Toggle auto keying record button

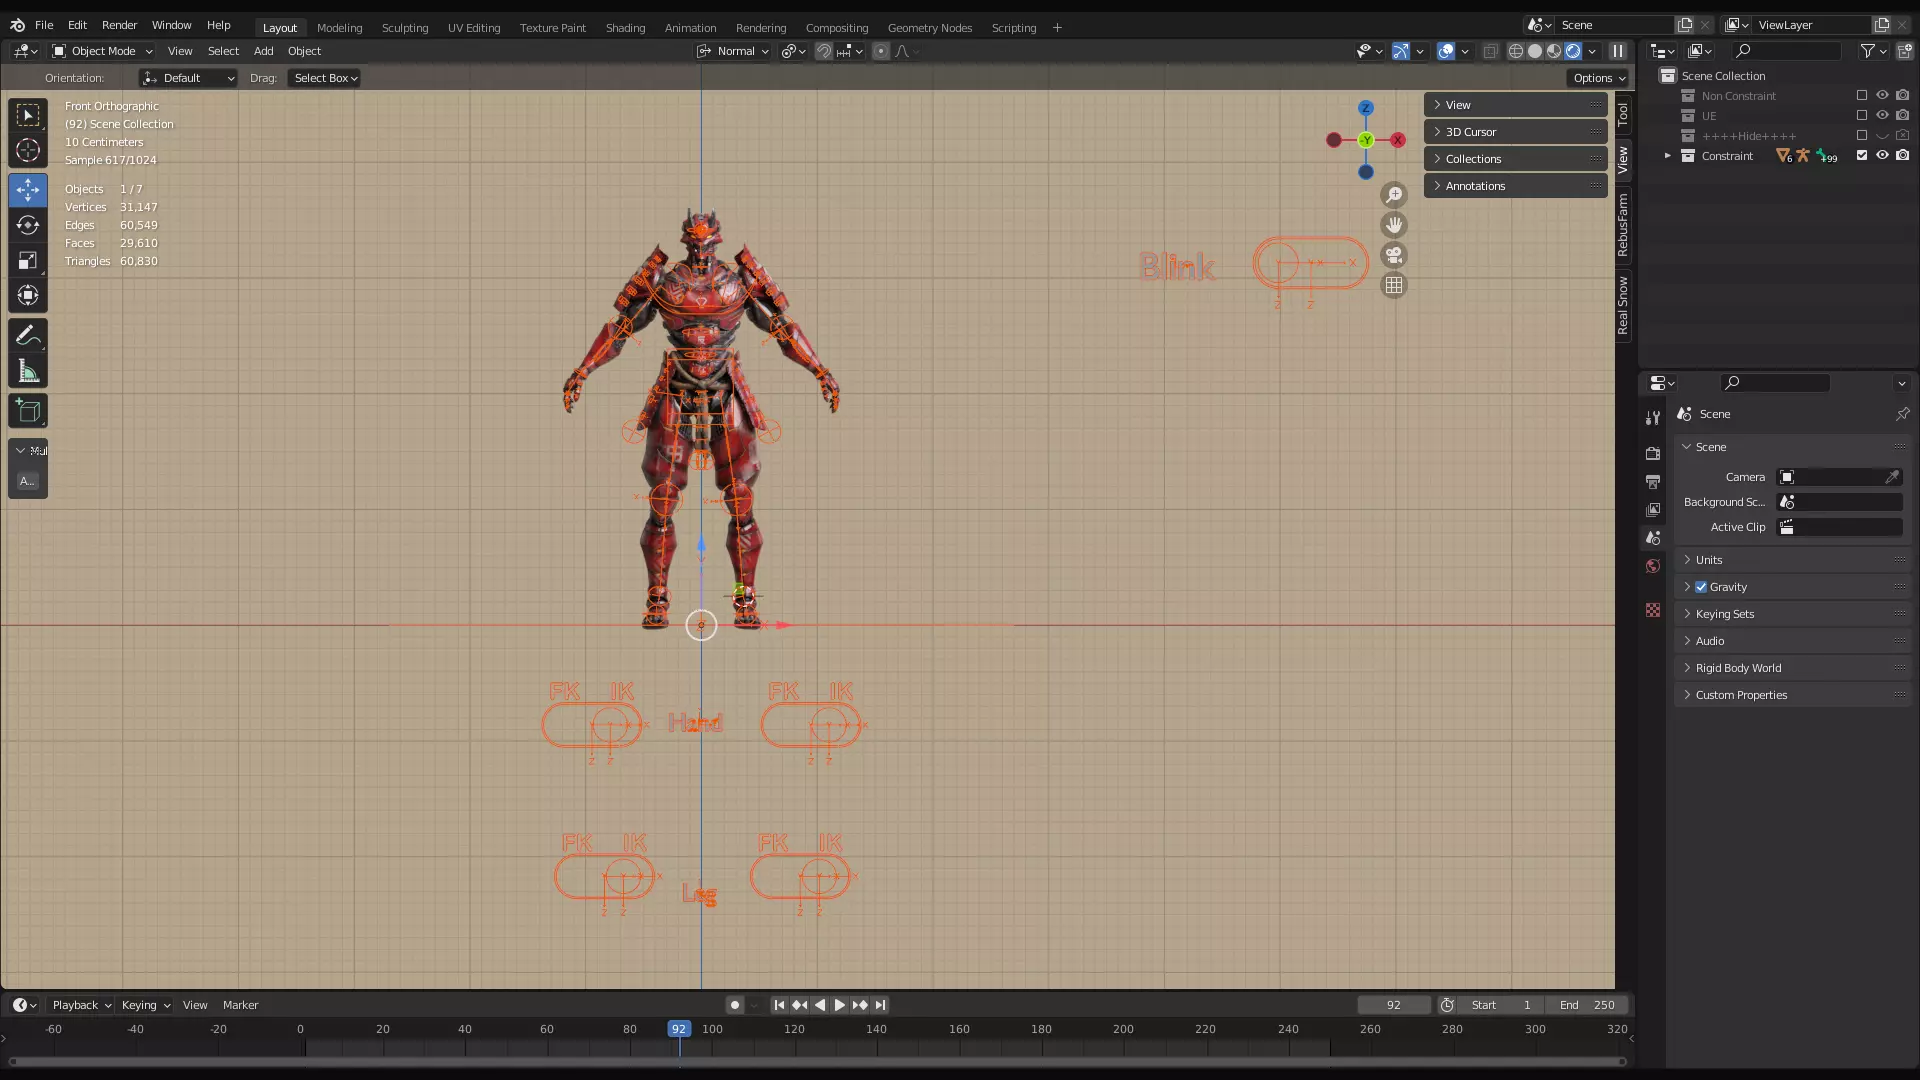tap(735, 1005)
